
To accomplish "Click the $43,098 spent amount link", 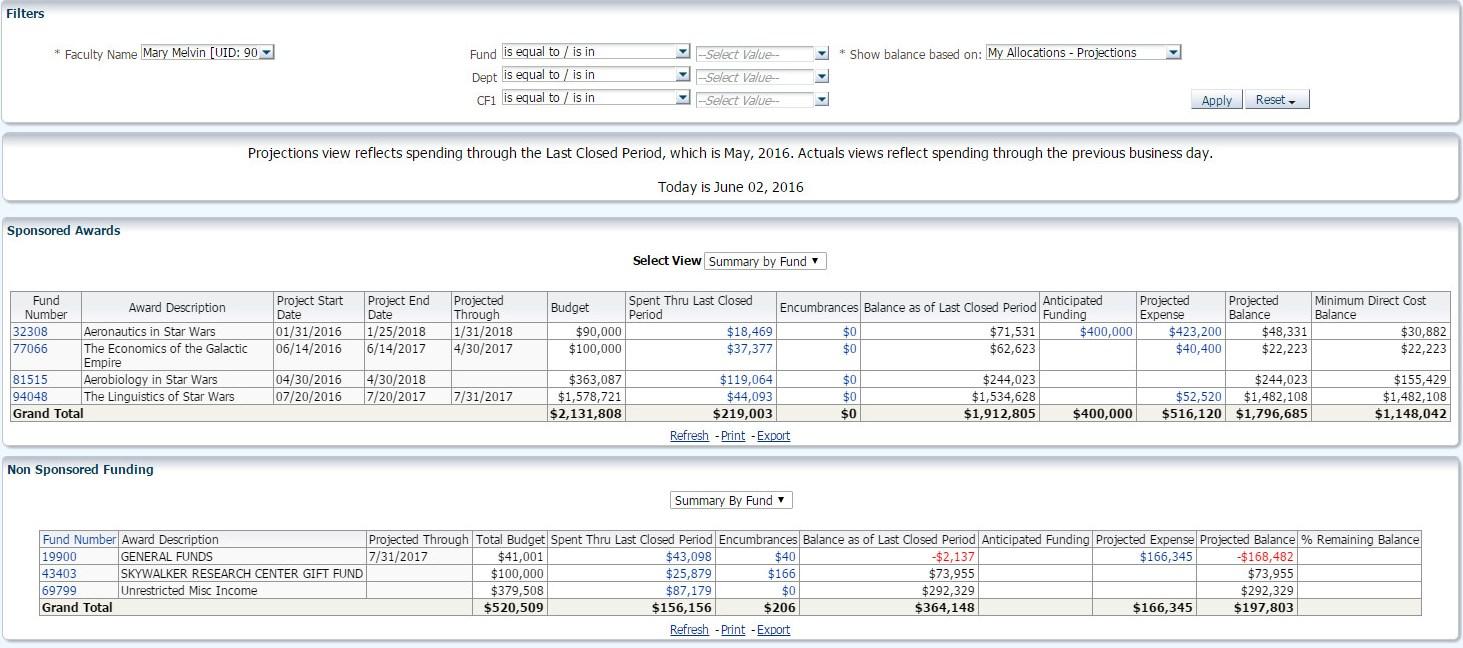I will pos(689,557).
